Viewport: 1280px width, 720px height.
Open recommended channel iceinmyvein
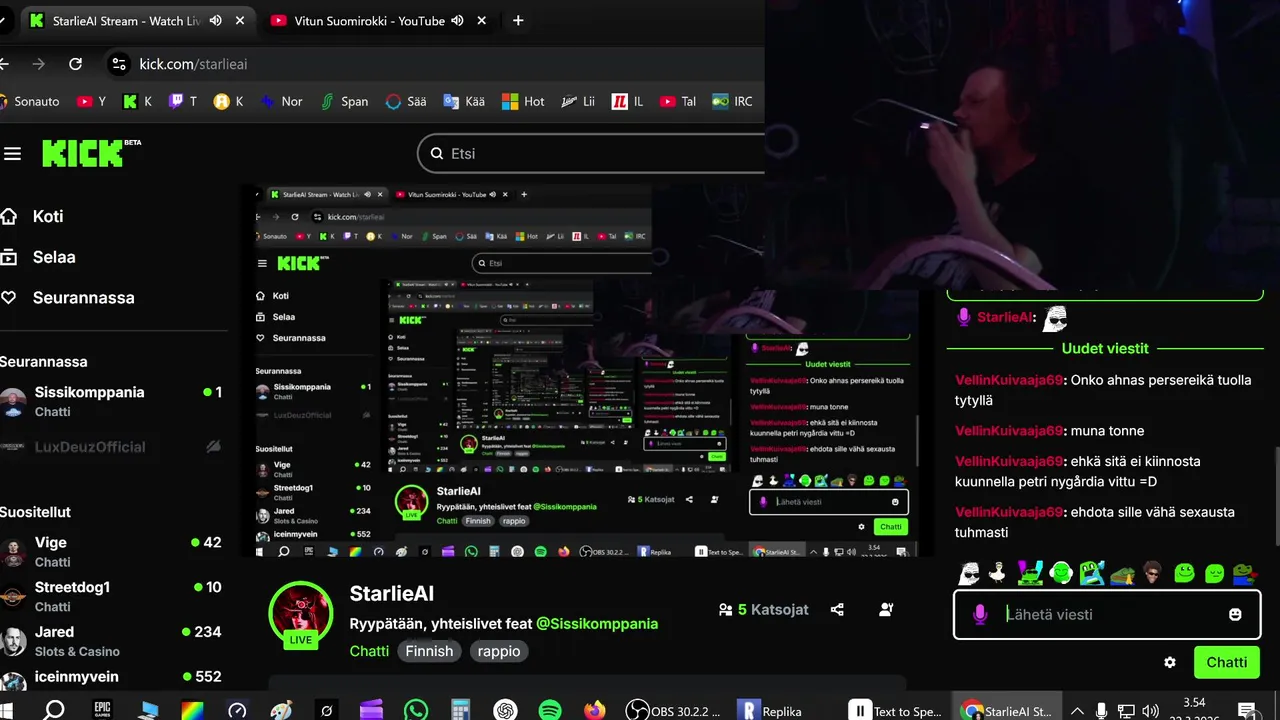point(112,679)
